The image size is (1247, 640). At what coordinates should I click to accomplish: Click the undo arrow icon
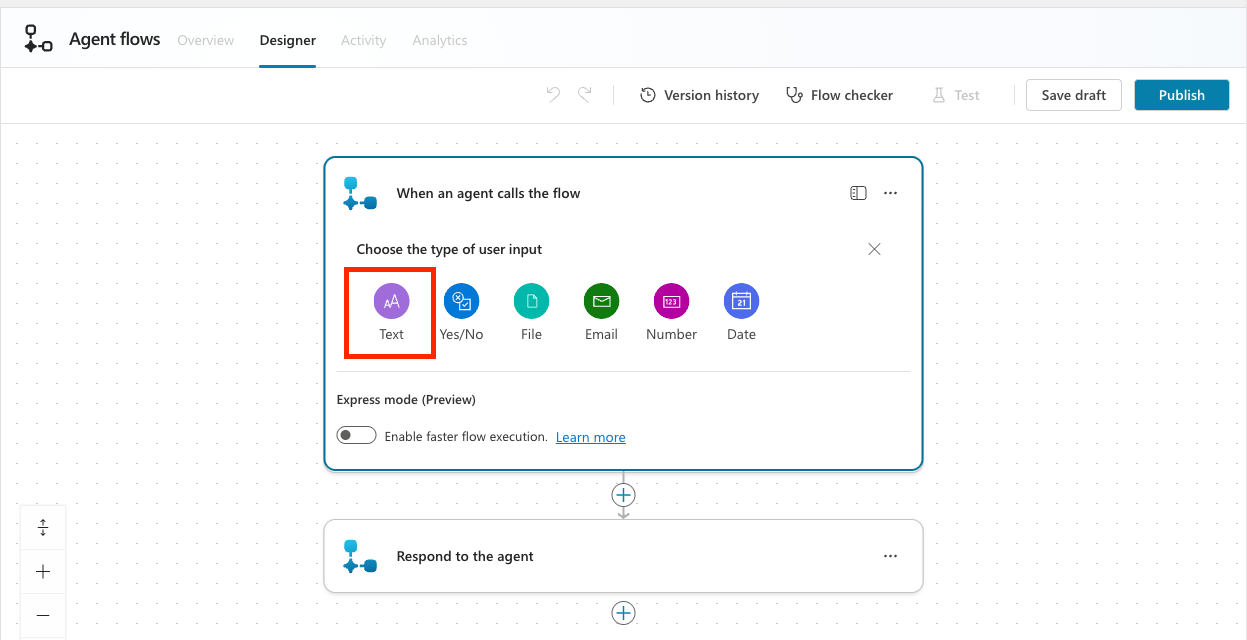click(553, 95)
